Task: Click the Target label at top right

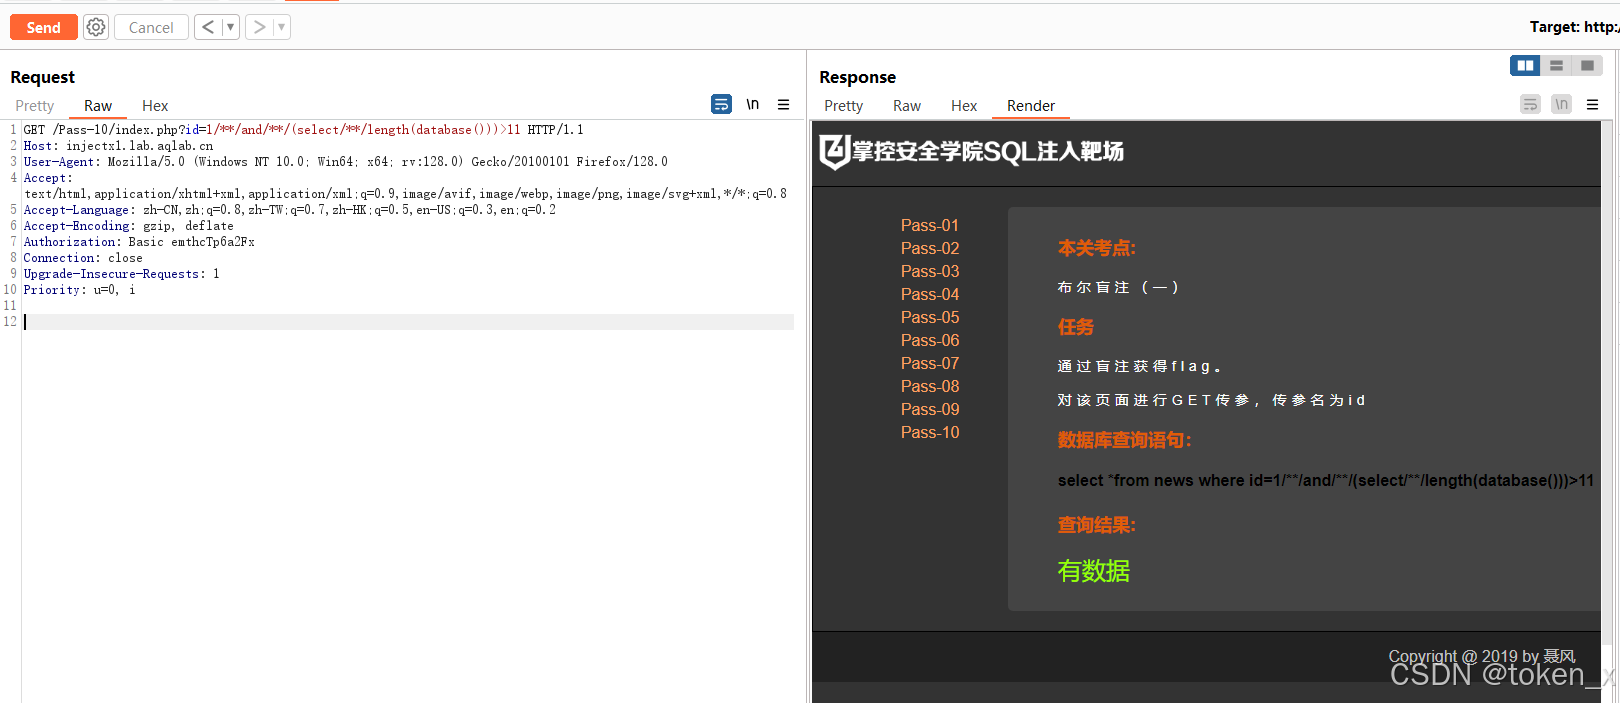Action: [x=1574, y=27]
